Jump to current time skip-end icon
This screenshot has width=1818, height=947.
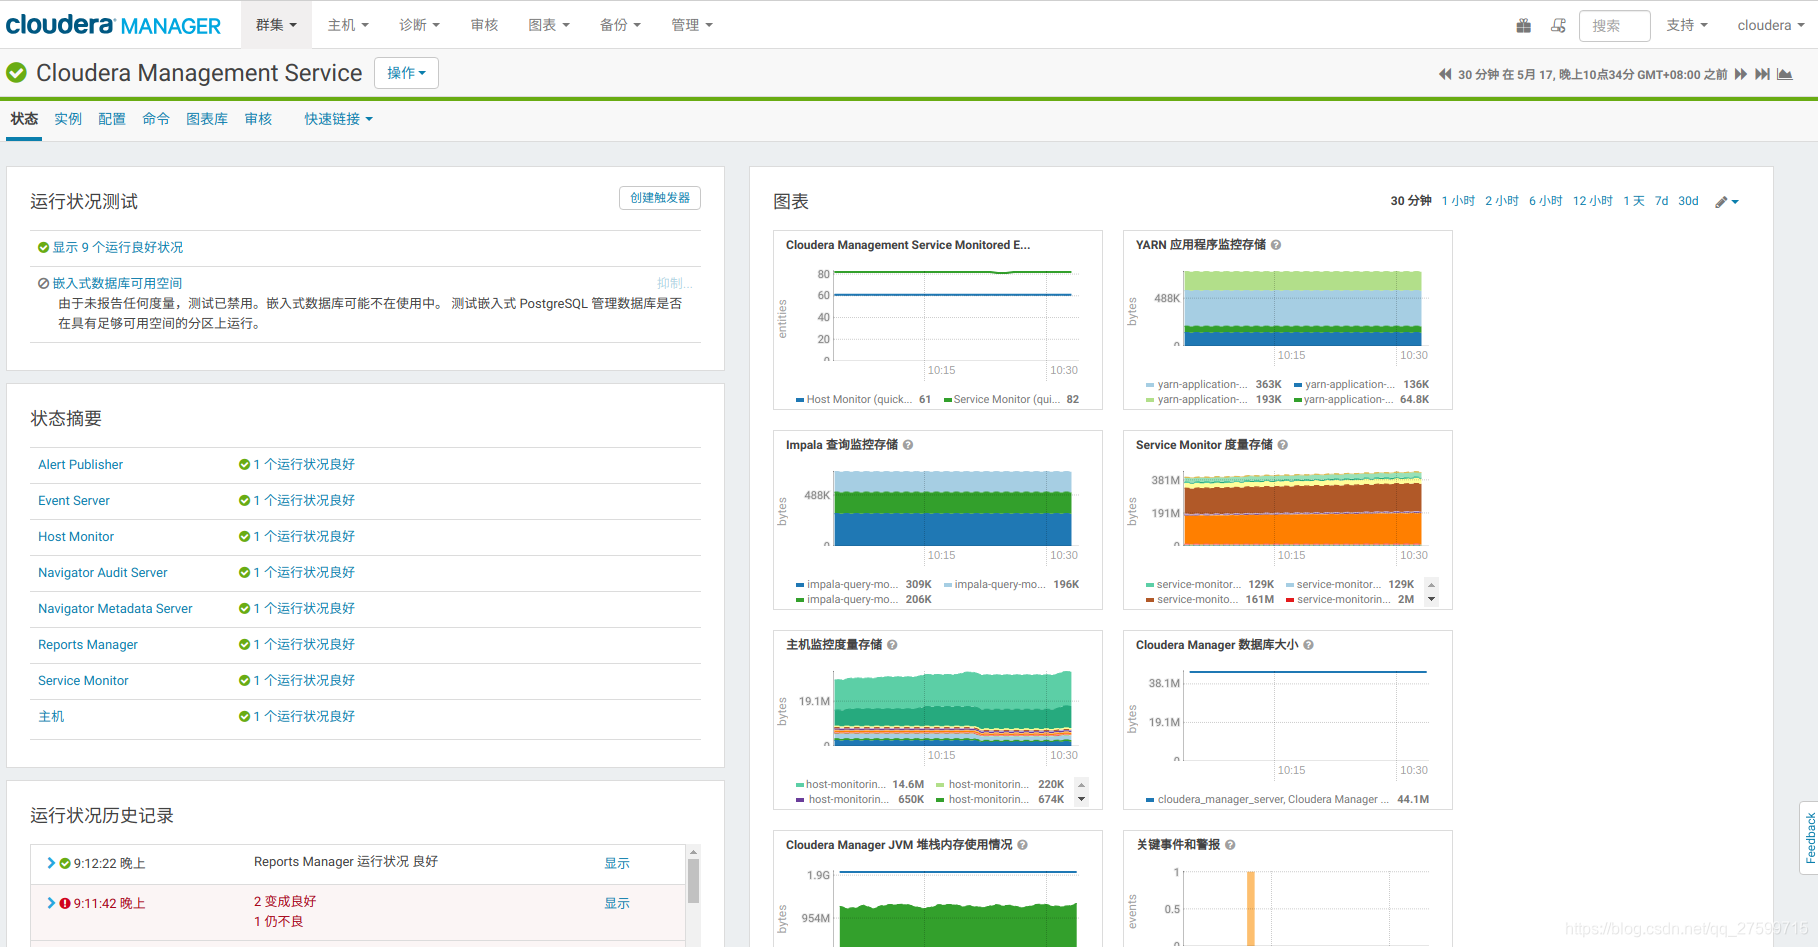click(x=1762, y=74)
